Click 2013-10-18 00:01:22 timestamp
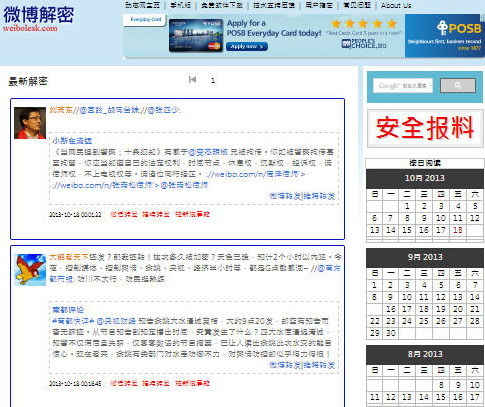 (75, 214)
